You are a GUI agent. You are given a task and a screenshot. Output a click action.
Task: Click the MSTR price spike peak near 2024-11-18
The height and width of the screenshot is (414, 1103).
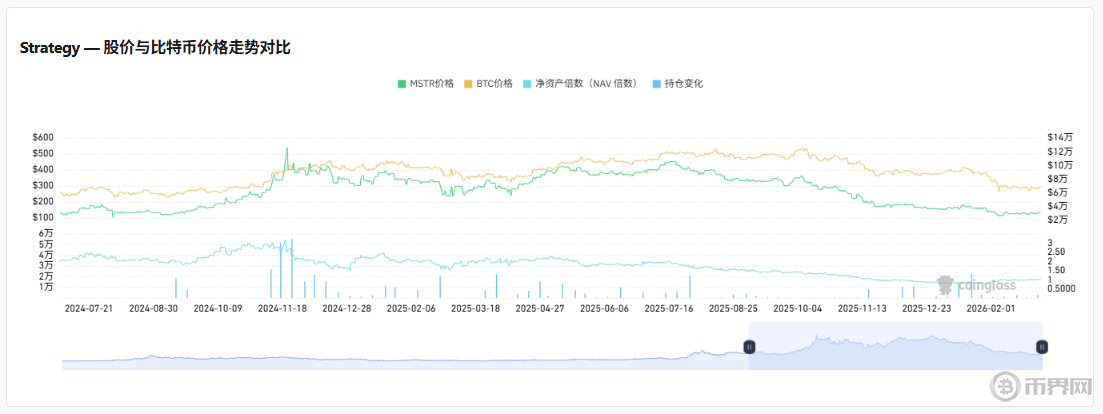[286, 149]
